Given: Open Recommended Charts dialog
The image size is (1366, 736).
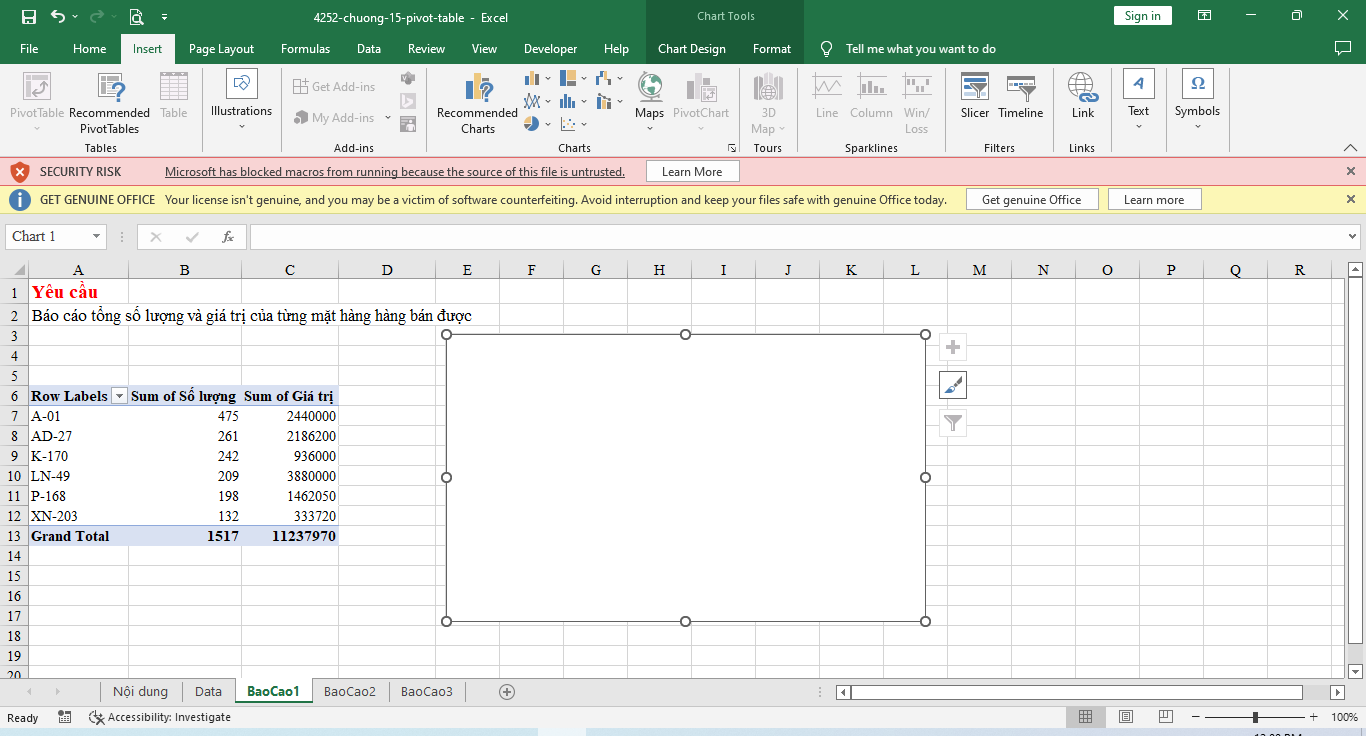Looking at the screenshot, I should (477, 103).
